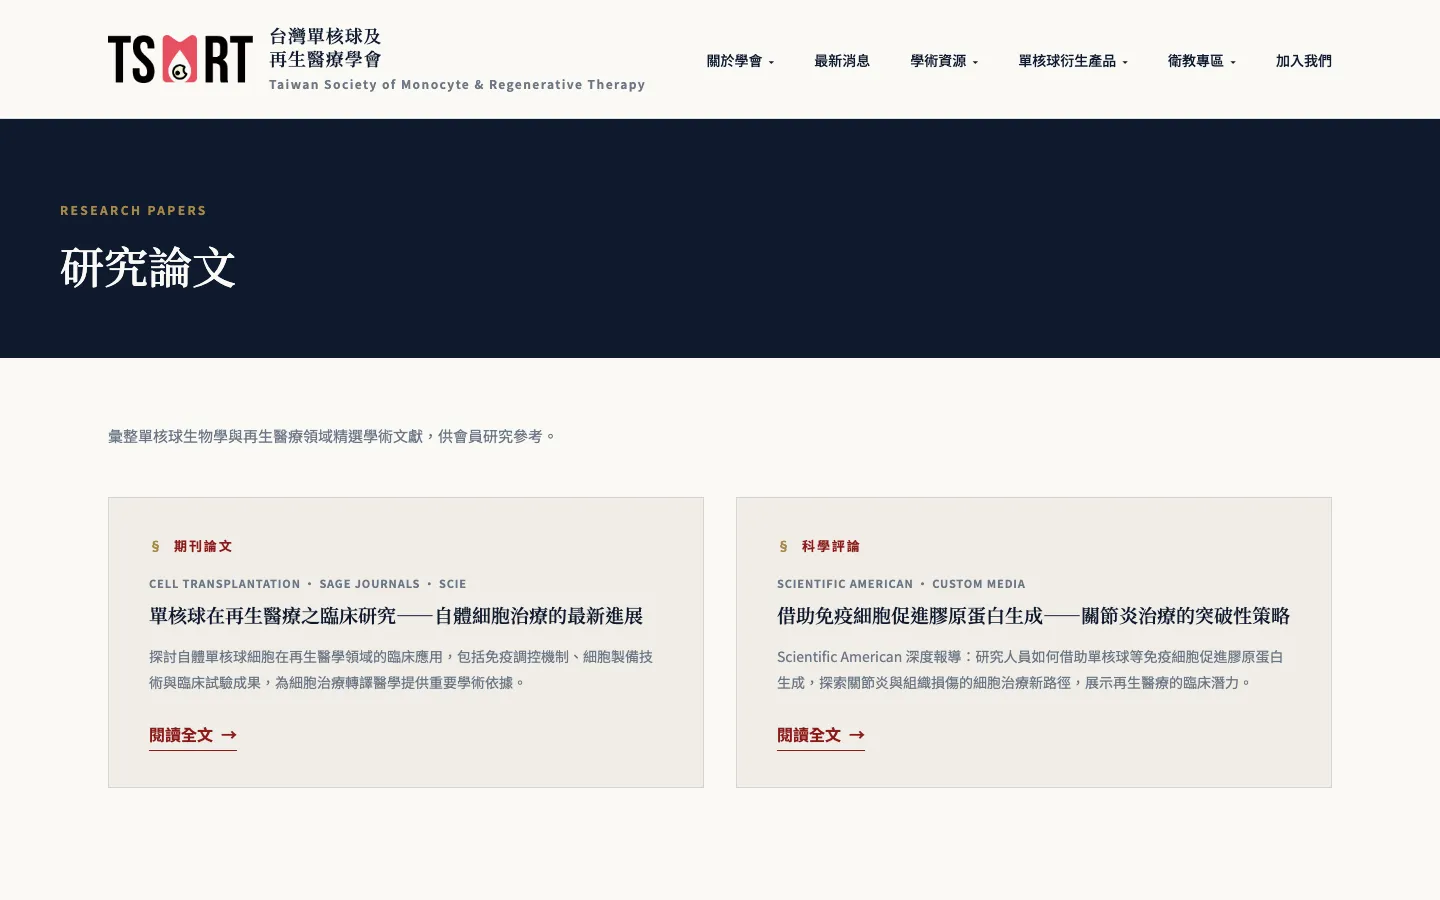Click the section icon beside 科學評論
The image size is (1440, 900).
[x=783, y=546]
